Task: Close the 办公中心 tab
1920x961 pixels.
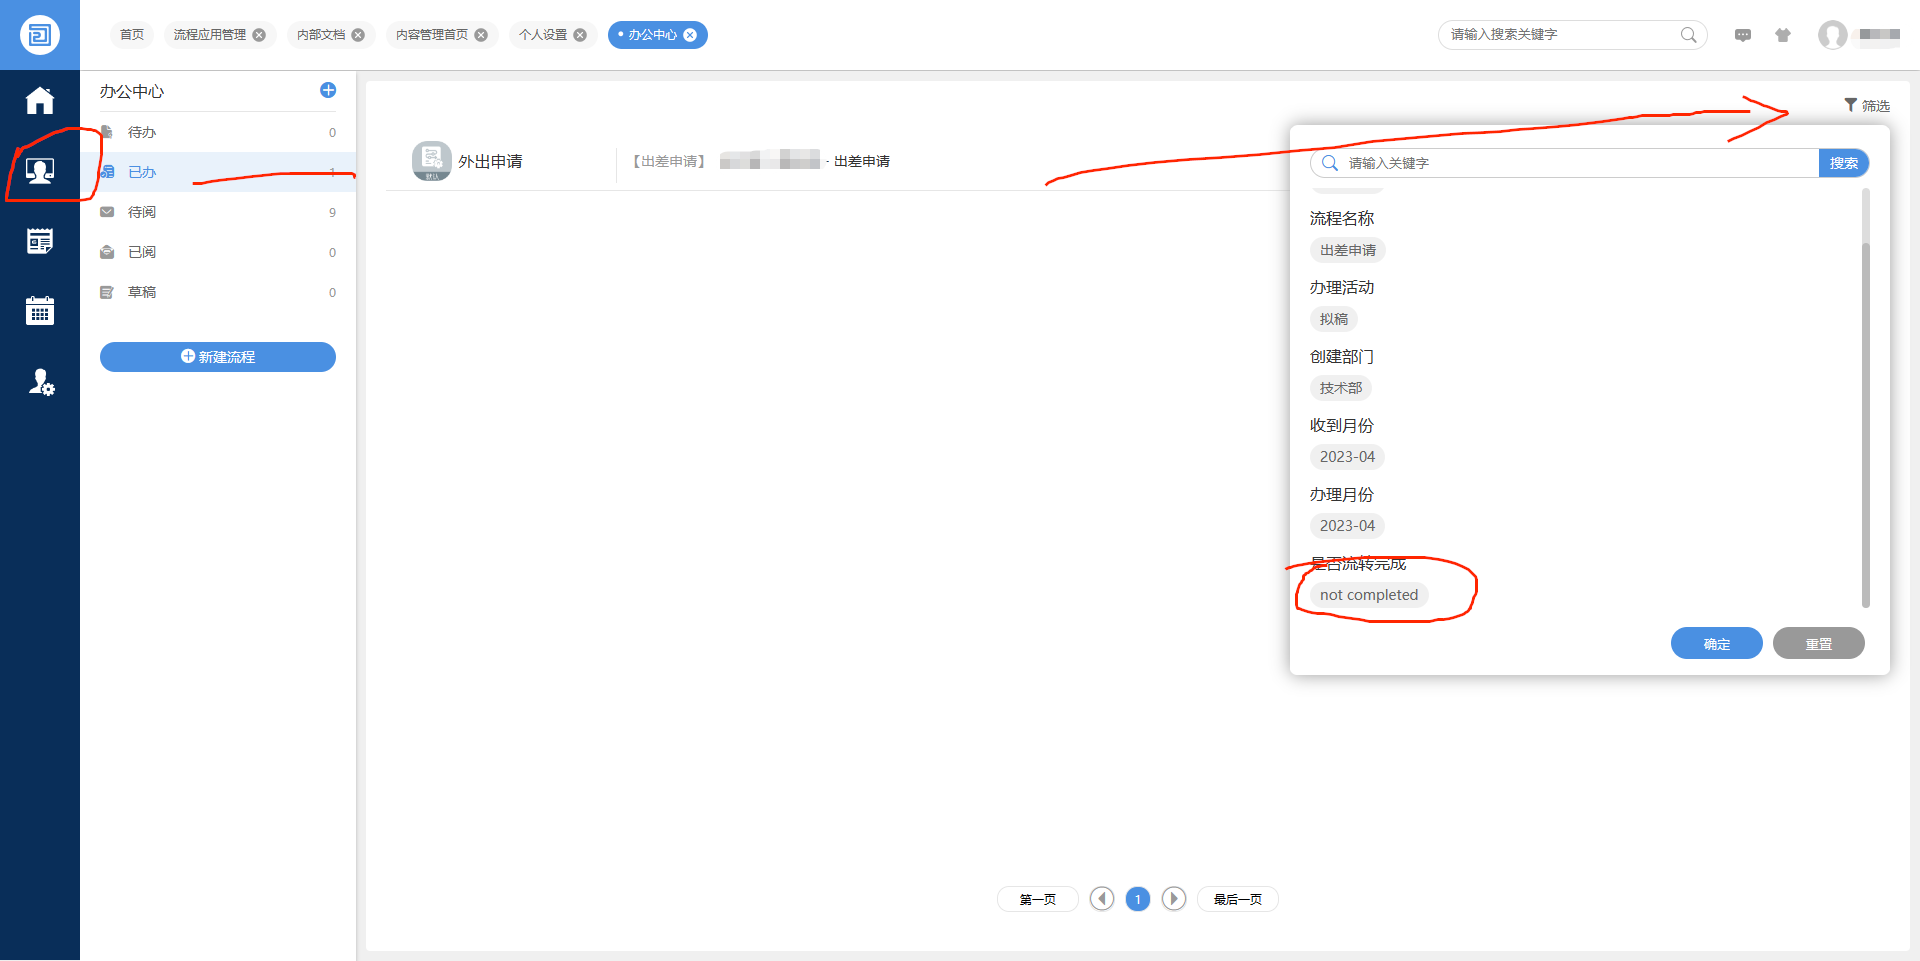Action: click(690, 35)
